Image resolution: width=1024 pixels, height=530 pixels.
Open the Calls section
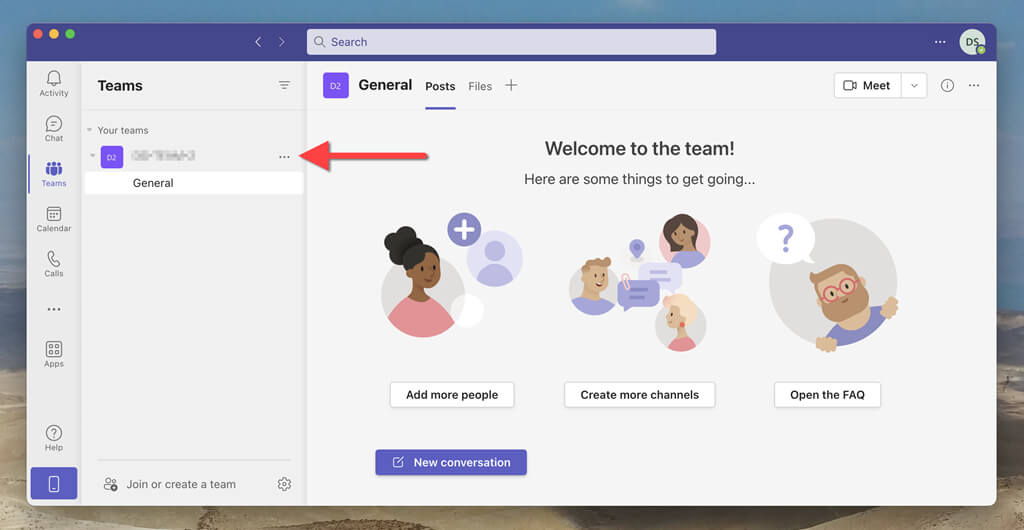click(x=54, y=264)
